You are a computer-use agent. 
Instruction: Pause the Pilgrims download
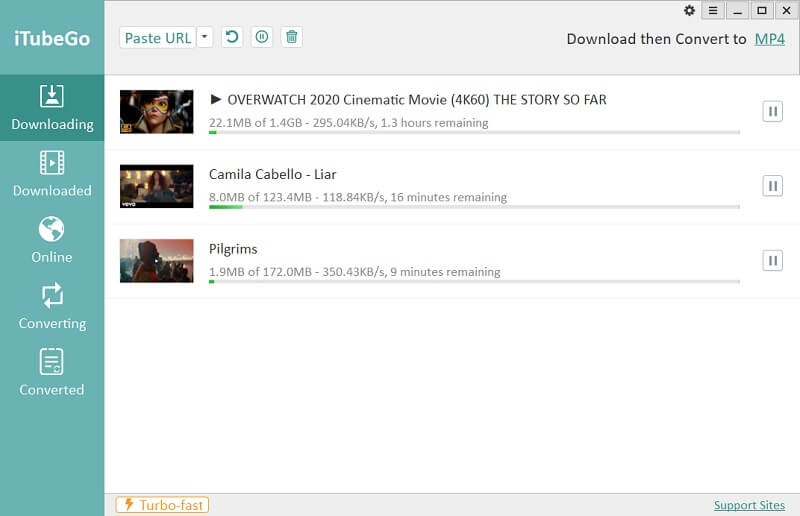[772, 261]
